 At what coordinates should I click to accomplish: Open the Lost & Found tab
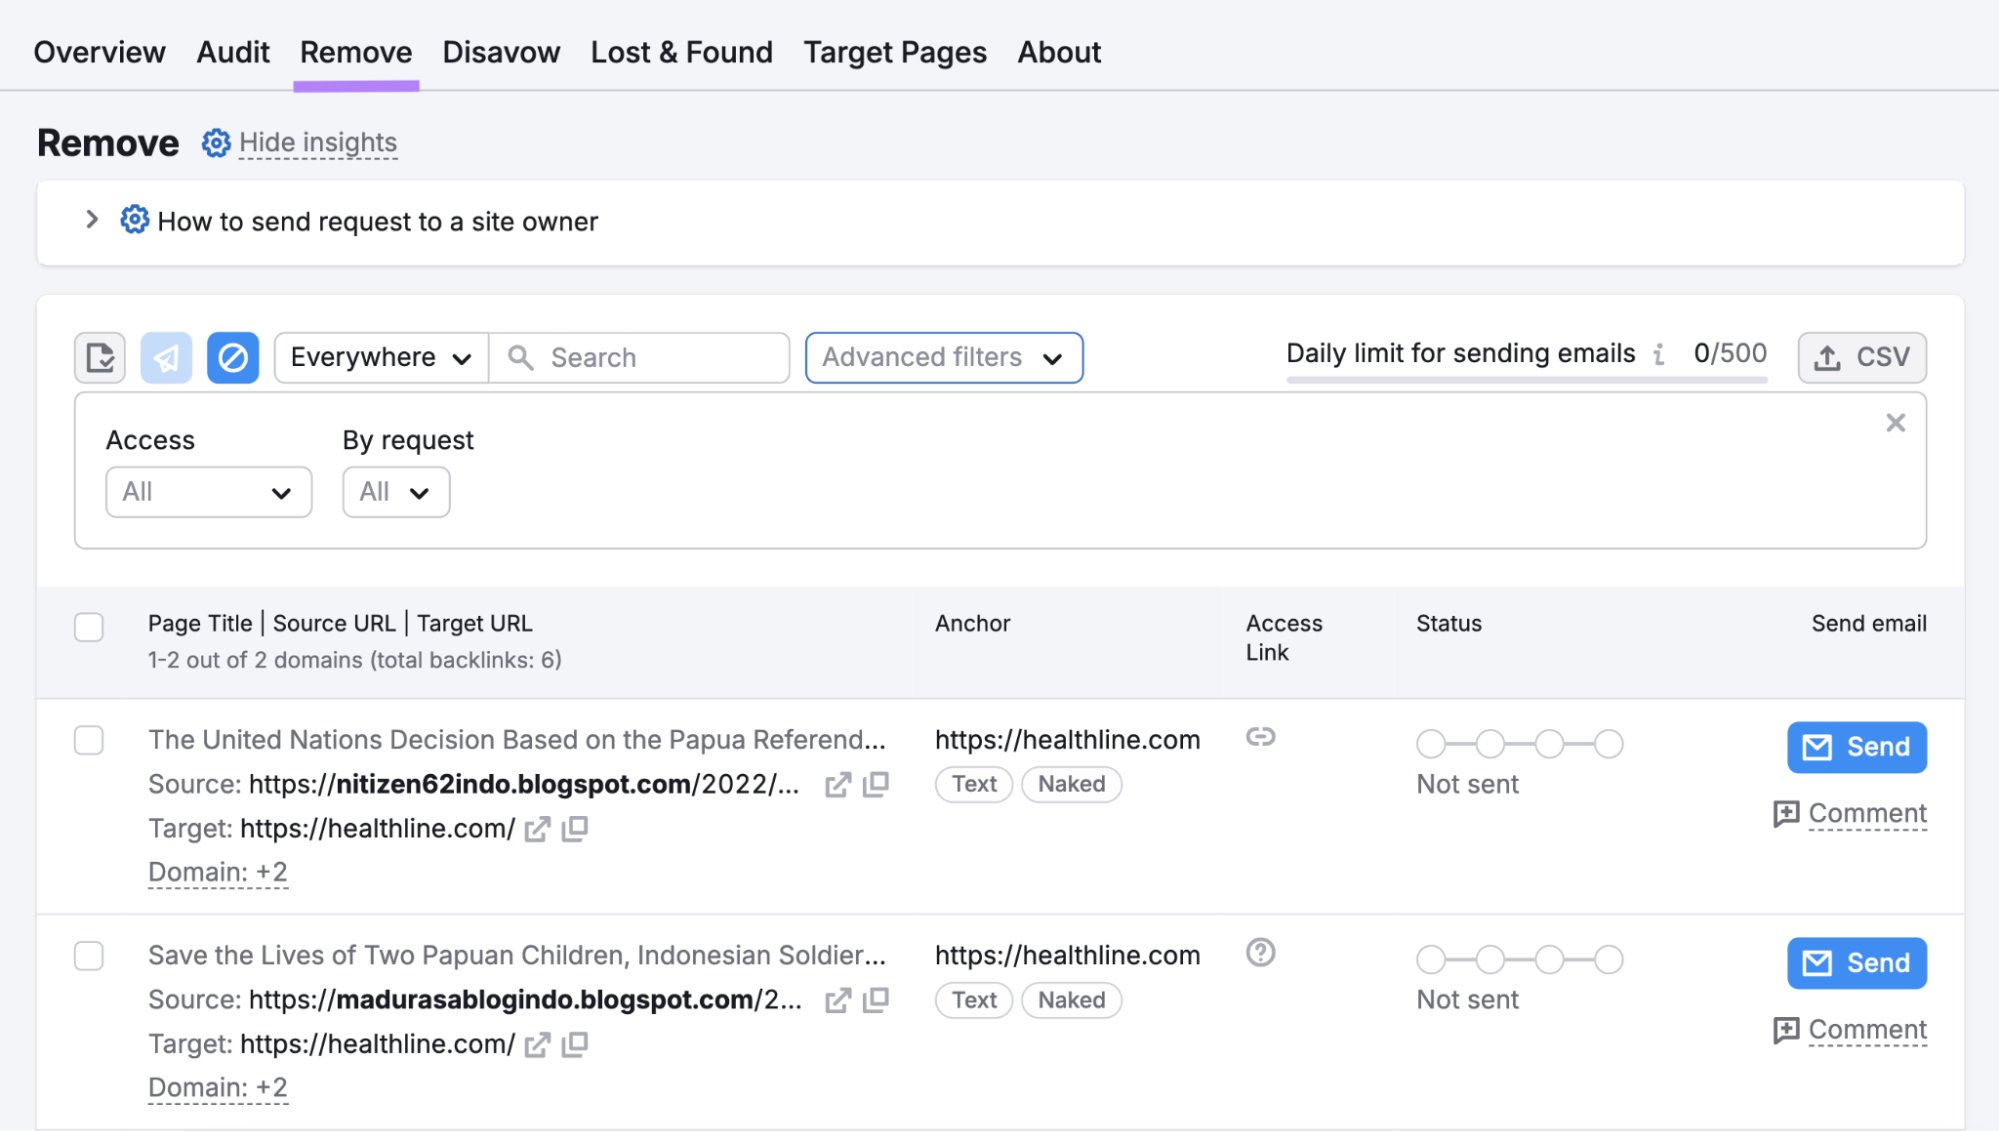click(681, 52)
